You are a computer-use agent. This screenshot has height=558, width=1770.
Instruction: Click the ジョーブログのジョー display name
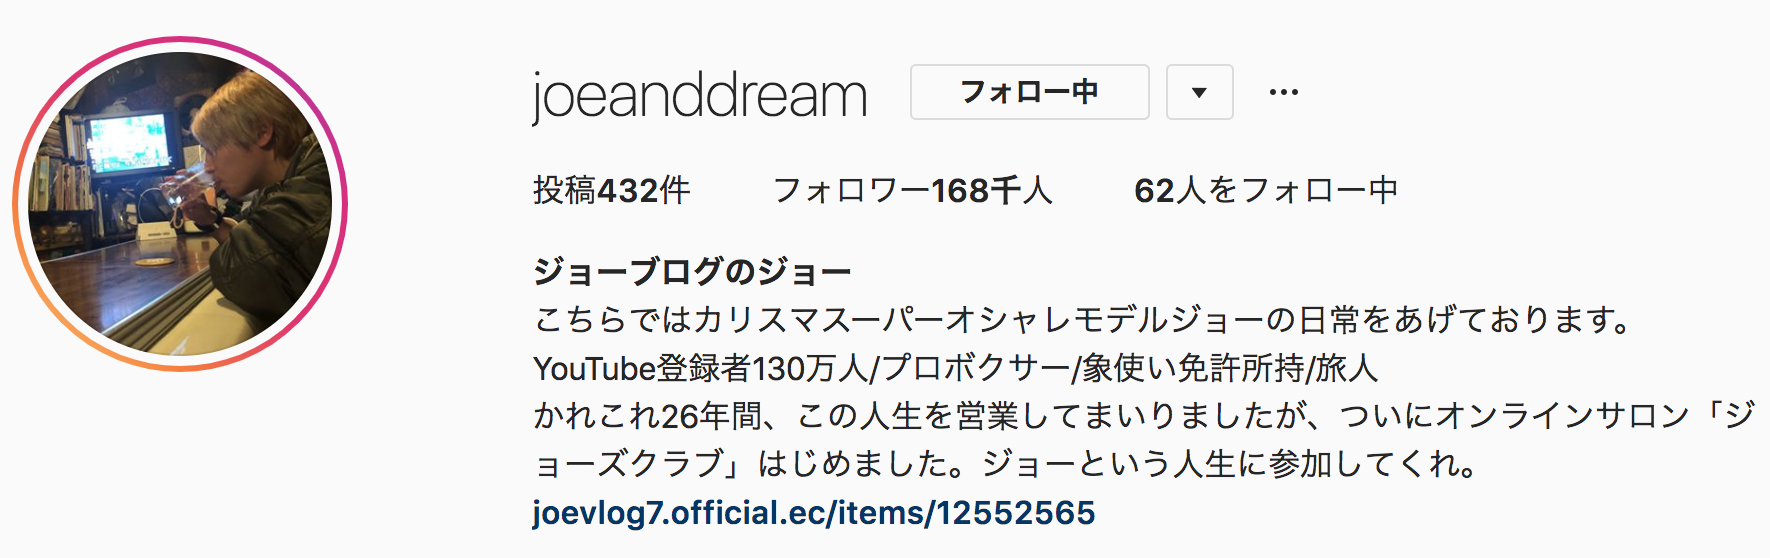[692, 271]
